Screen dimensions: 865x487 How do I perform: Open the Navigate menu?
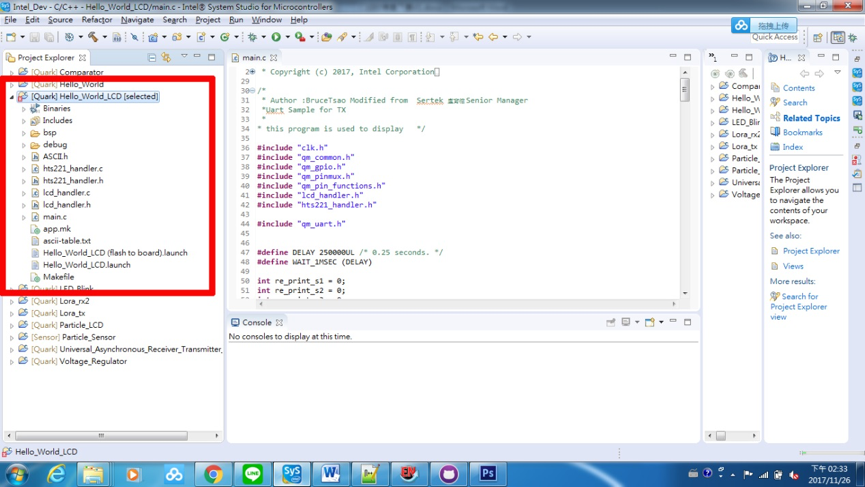coord(137,20)
